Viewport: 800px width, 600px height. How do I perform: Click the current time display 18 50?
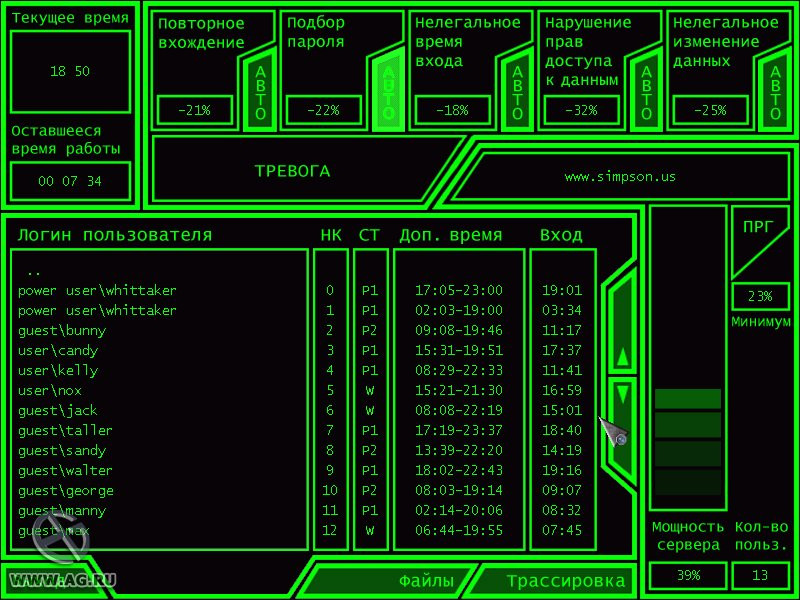(70, 71)
